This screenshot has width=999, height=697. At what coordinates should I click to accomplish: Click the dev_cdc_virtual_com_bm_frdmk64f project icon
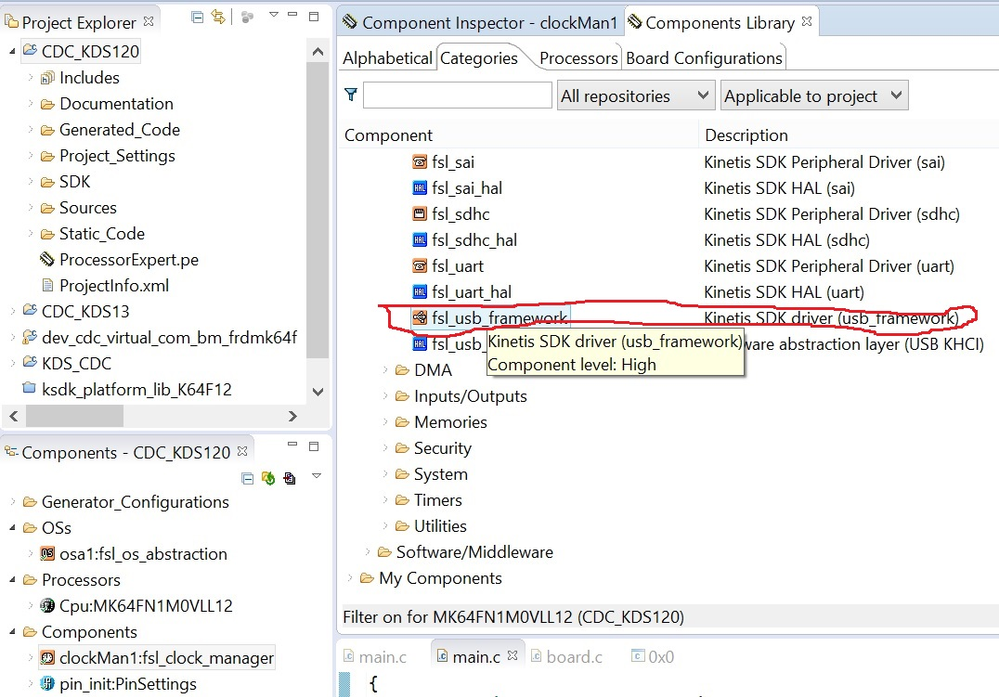[29, 336]
